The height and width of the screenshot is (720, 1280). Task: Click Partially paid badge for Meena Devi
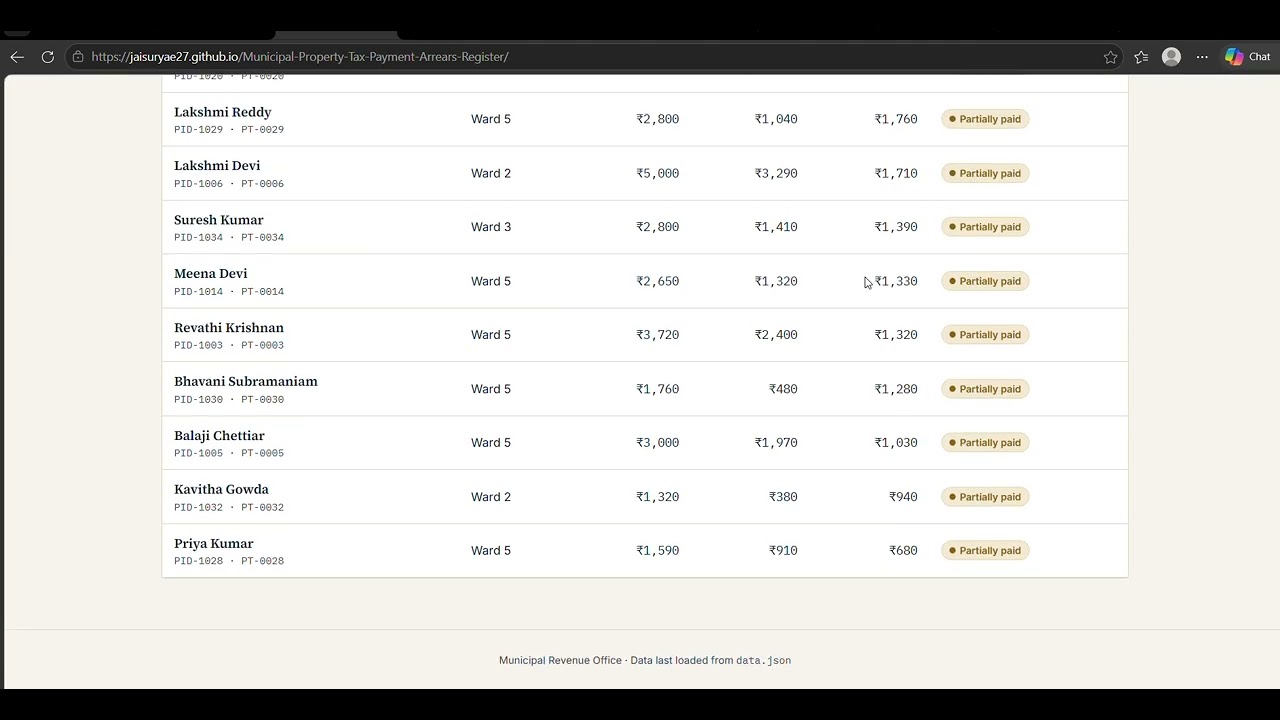[x=985, y=281]
